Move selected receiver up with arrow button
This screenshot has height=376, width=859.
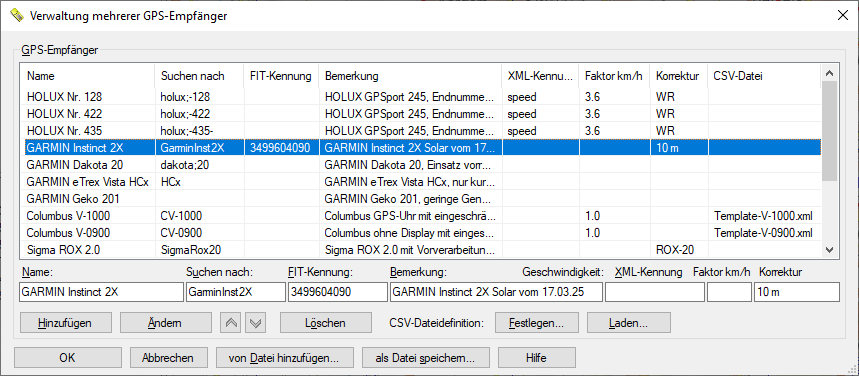coord(231,323)
